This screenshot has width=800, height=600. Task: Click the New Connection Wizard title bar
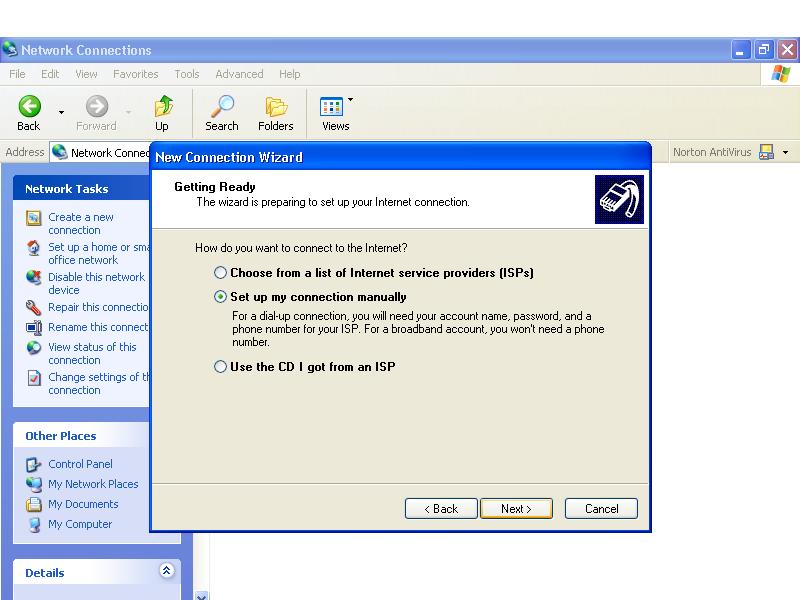pyautogui.click(x=401, y=157)
